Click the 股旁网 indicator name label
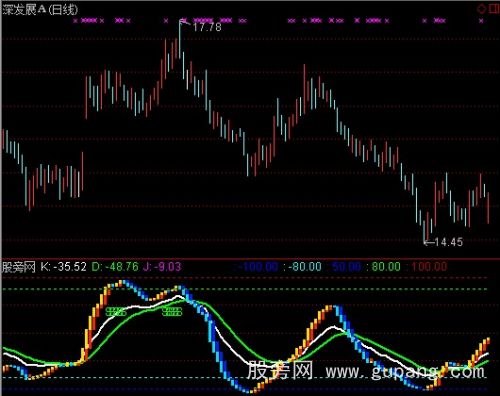Screen dimensions: 500x396 click(19, 267)
